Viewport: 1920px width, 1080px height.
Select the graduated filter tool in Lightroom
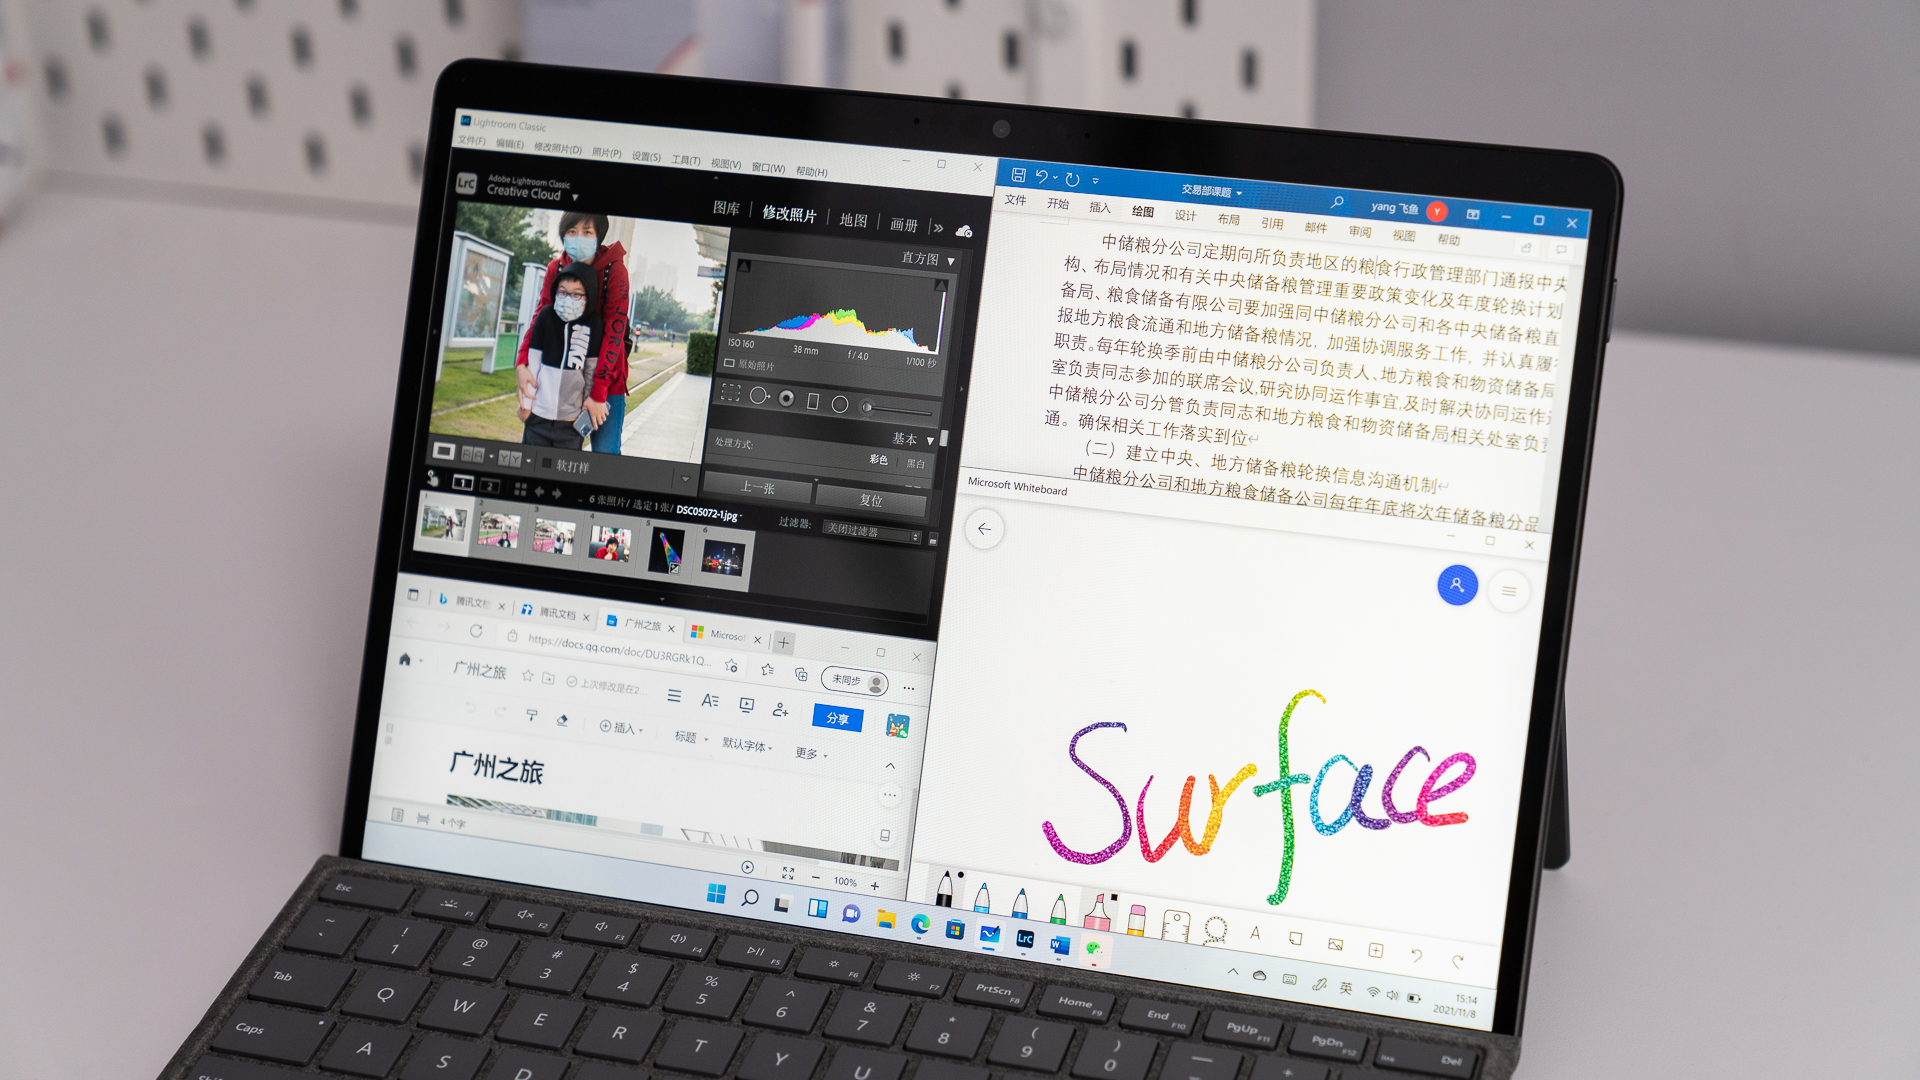[x=813, y=401]
